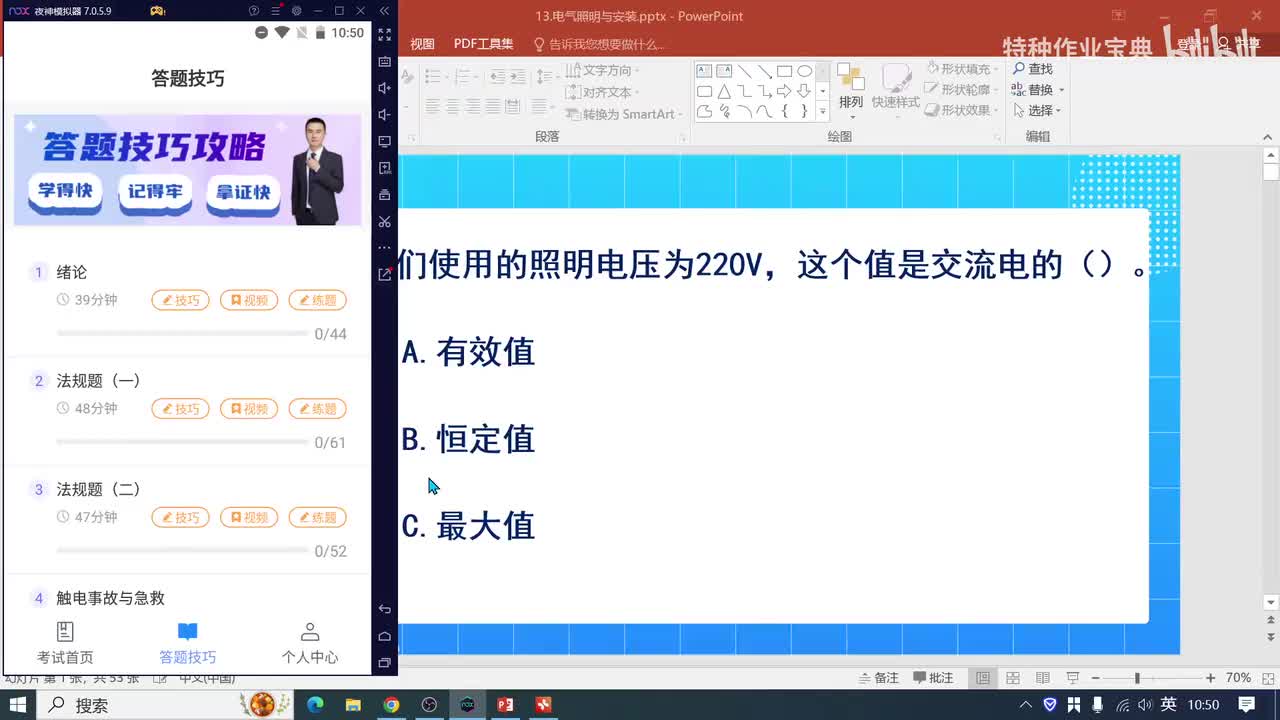Select the triangle shape in drawing gallery
Screen dimensions: 1280x720
point(724,91)
